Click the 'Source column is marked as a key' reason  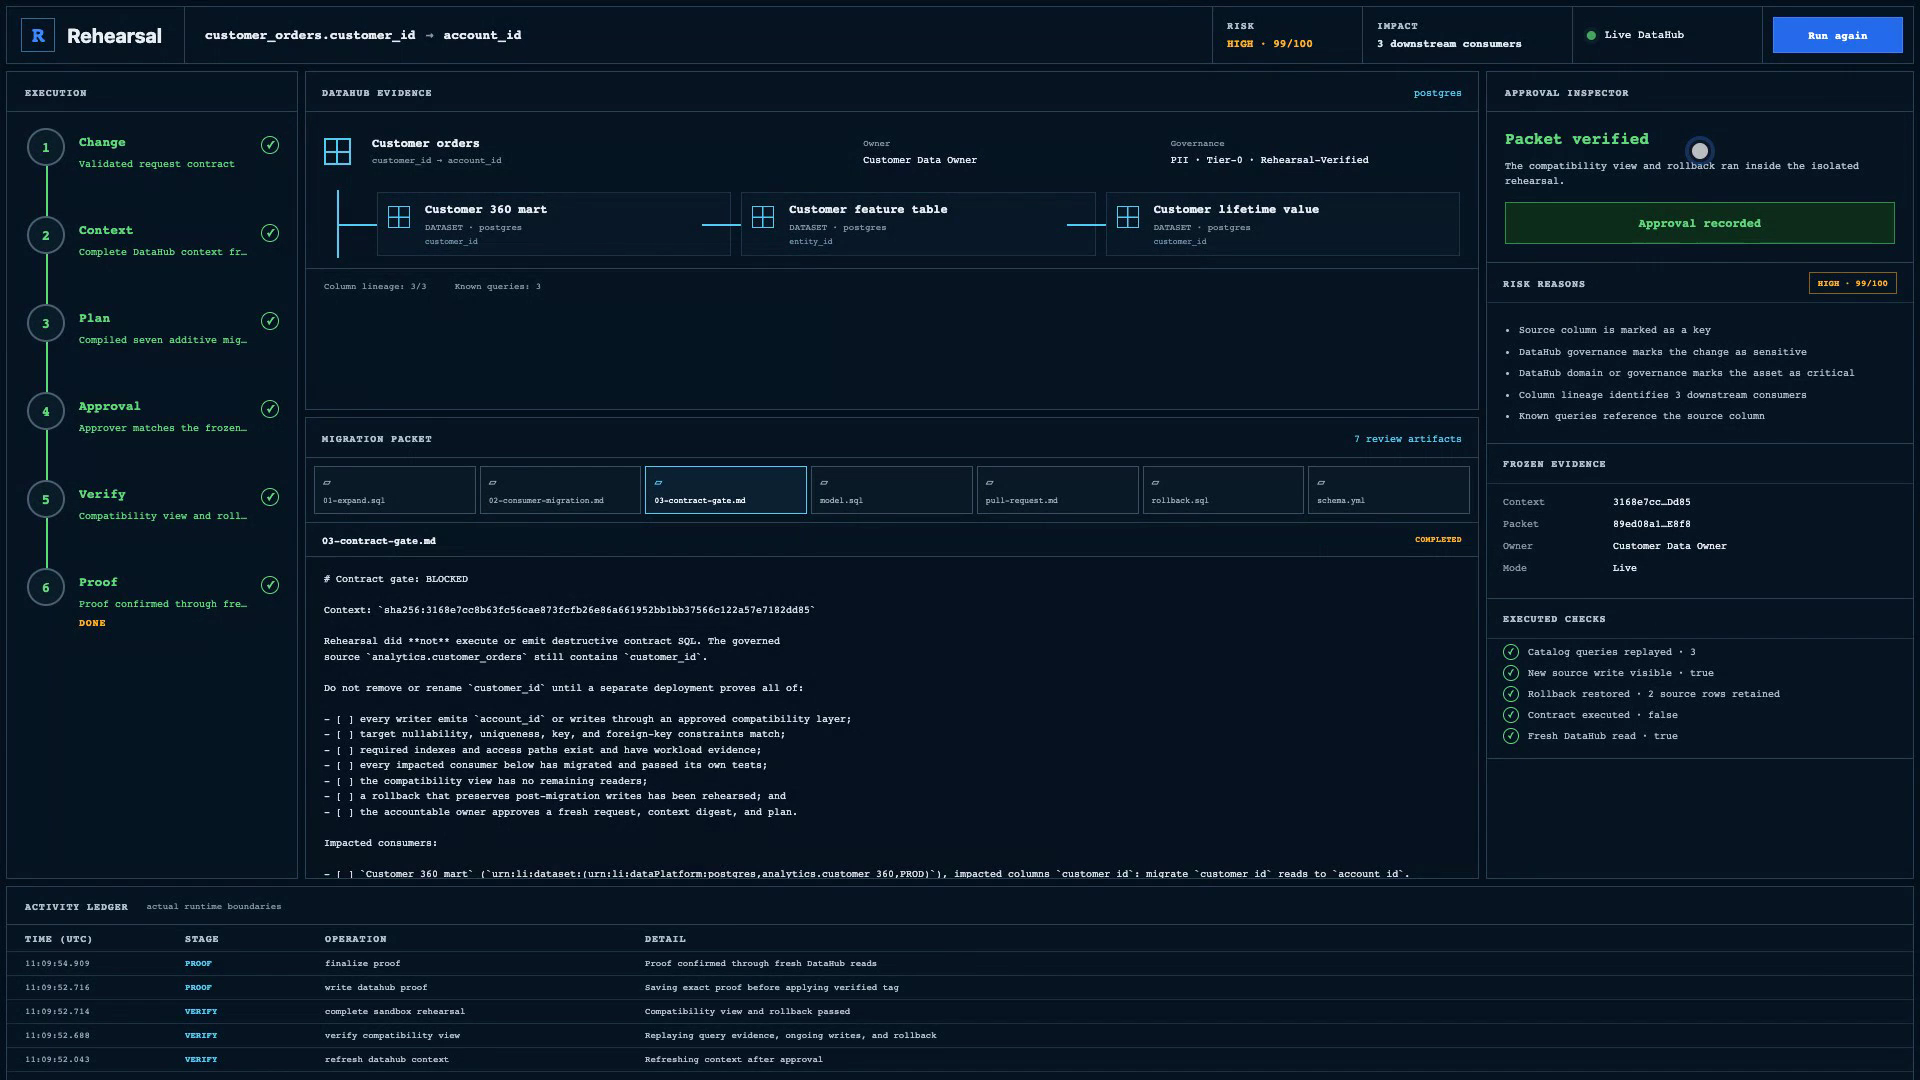[1615, 330]
